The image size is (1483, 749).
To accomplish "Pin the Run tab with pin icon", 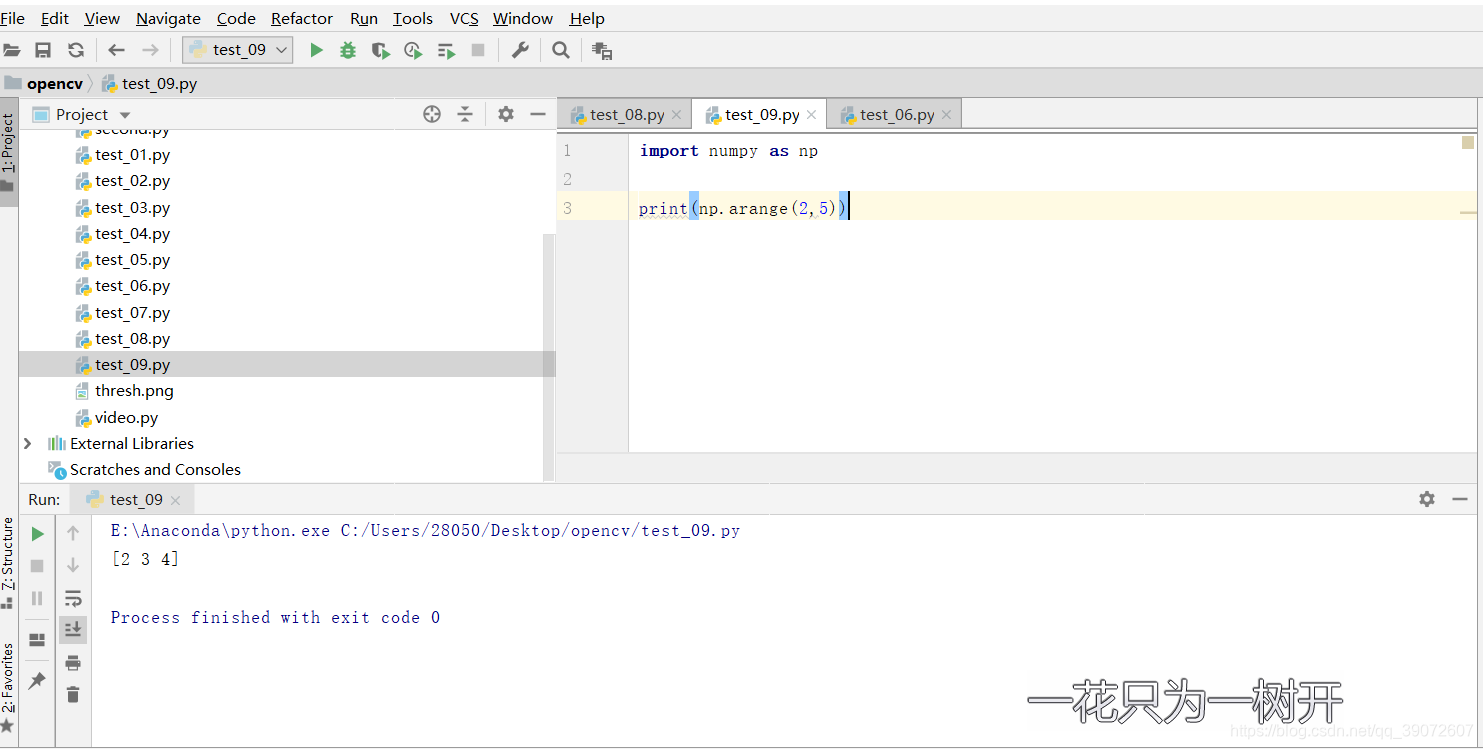I will pos(38,681).
